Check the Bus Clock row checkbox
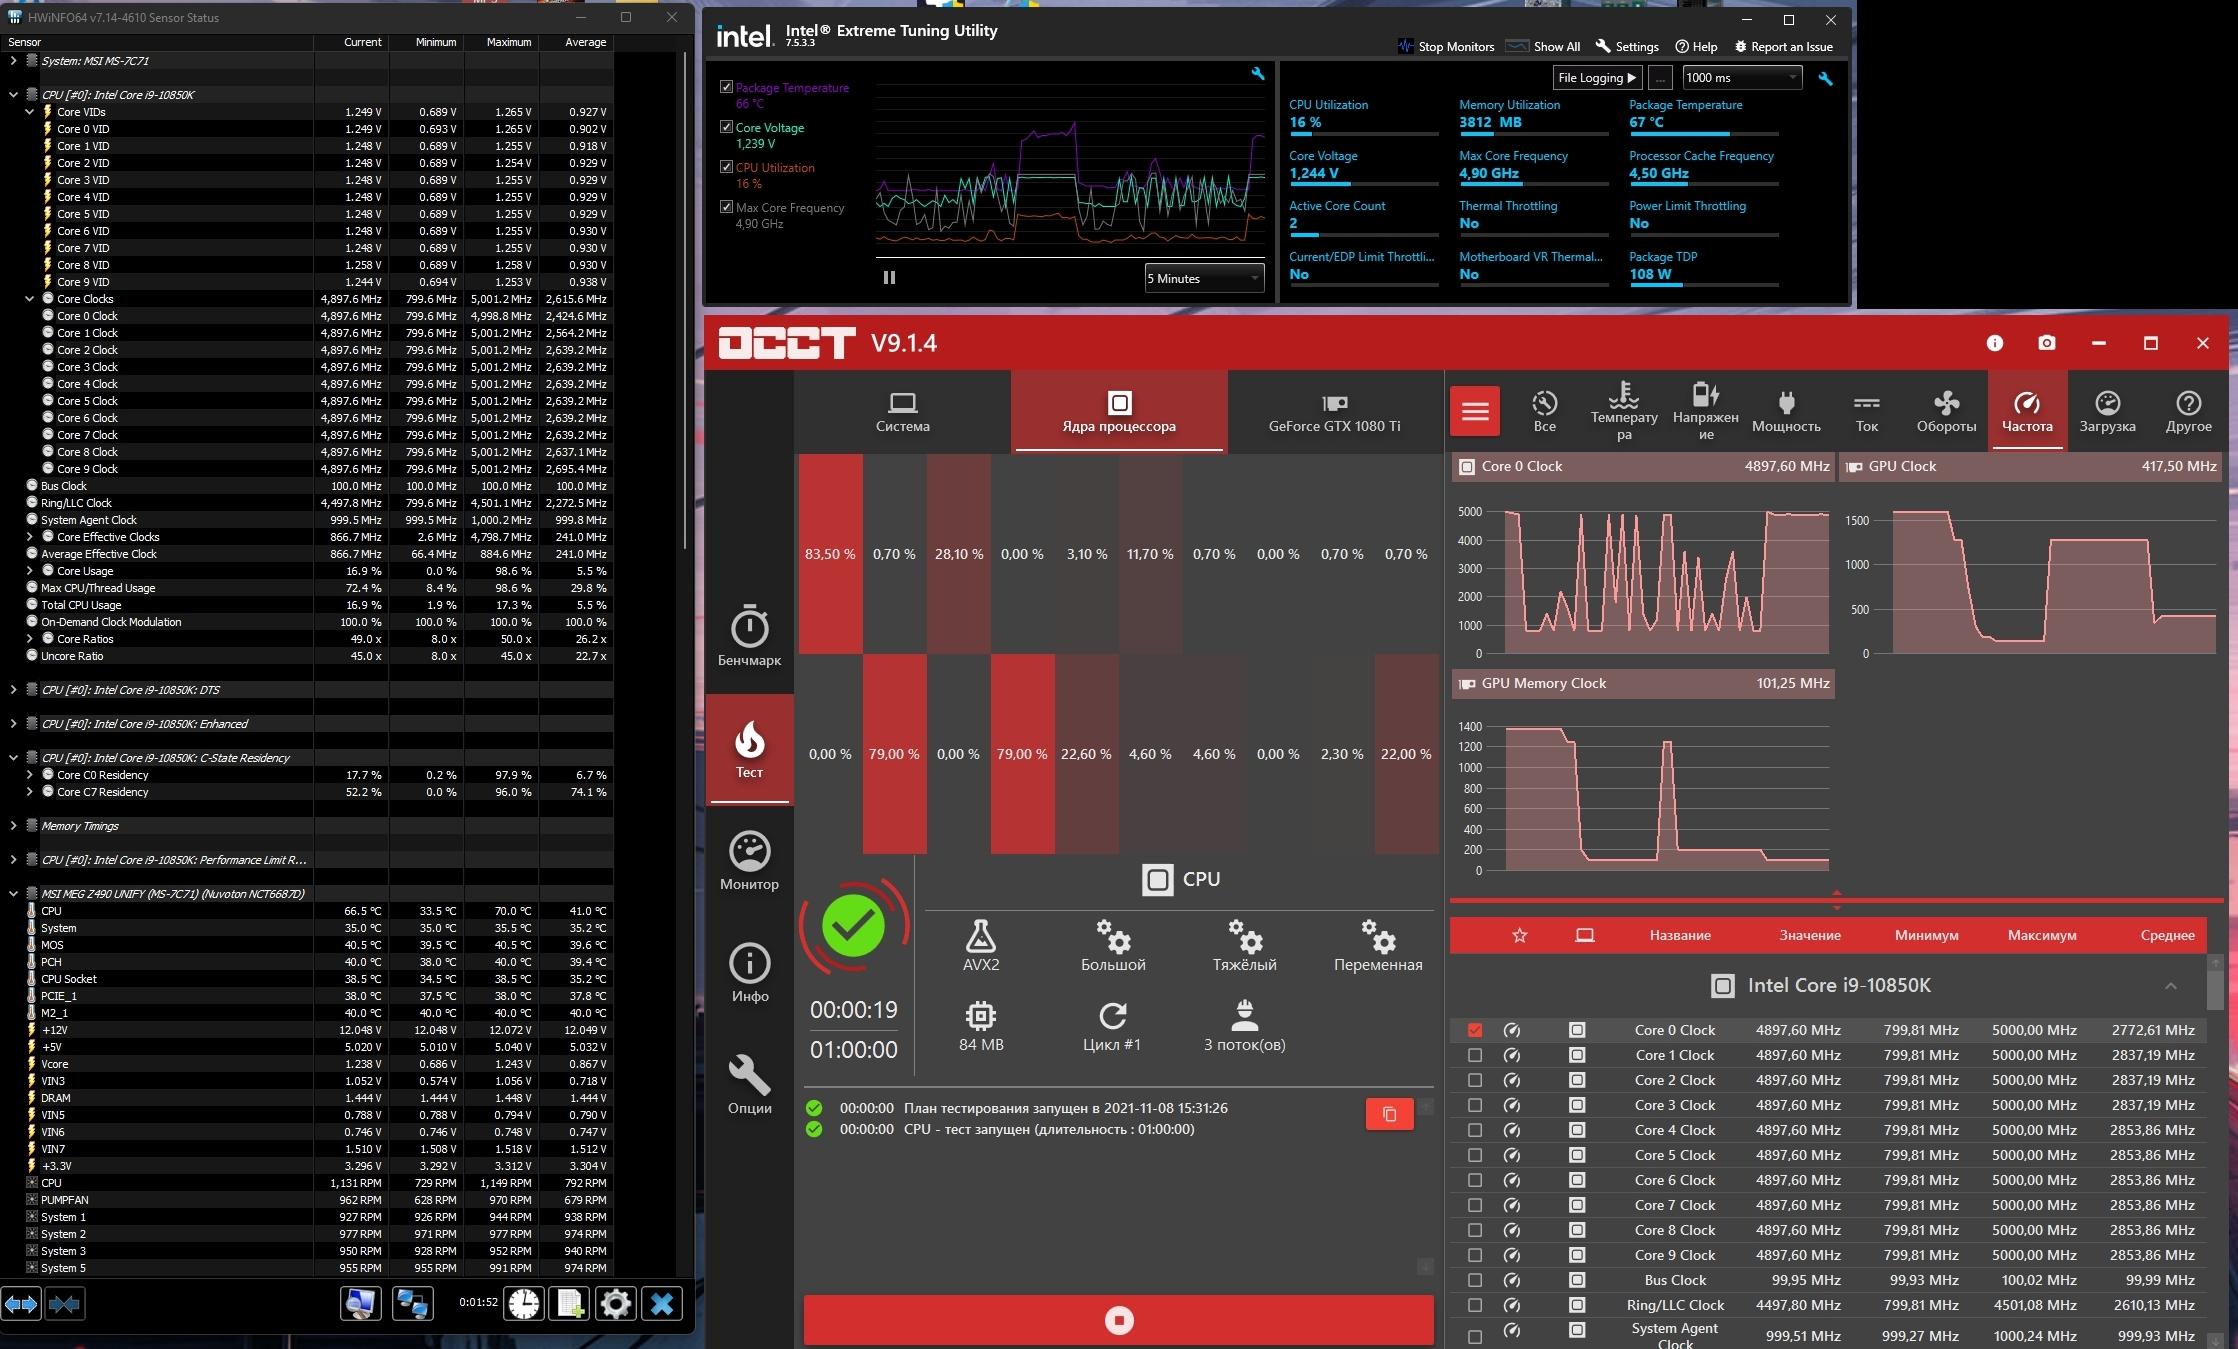This screenshot has height=1349, width=2238. coord(1475,1280)
